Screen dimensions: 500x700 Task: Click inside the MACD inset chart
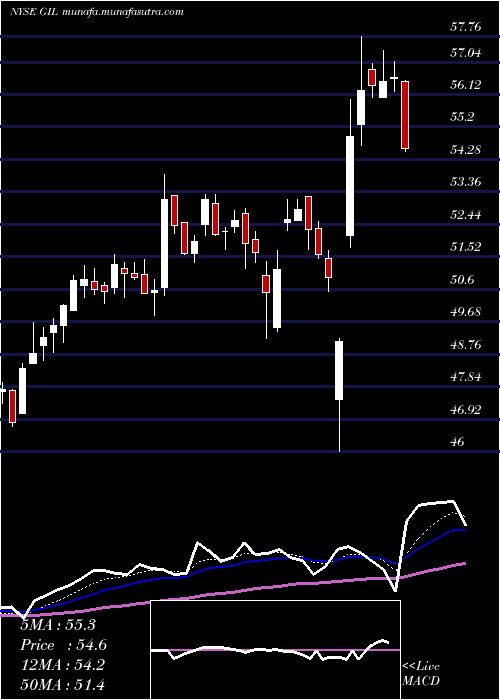275,650
